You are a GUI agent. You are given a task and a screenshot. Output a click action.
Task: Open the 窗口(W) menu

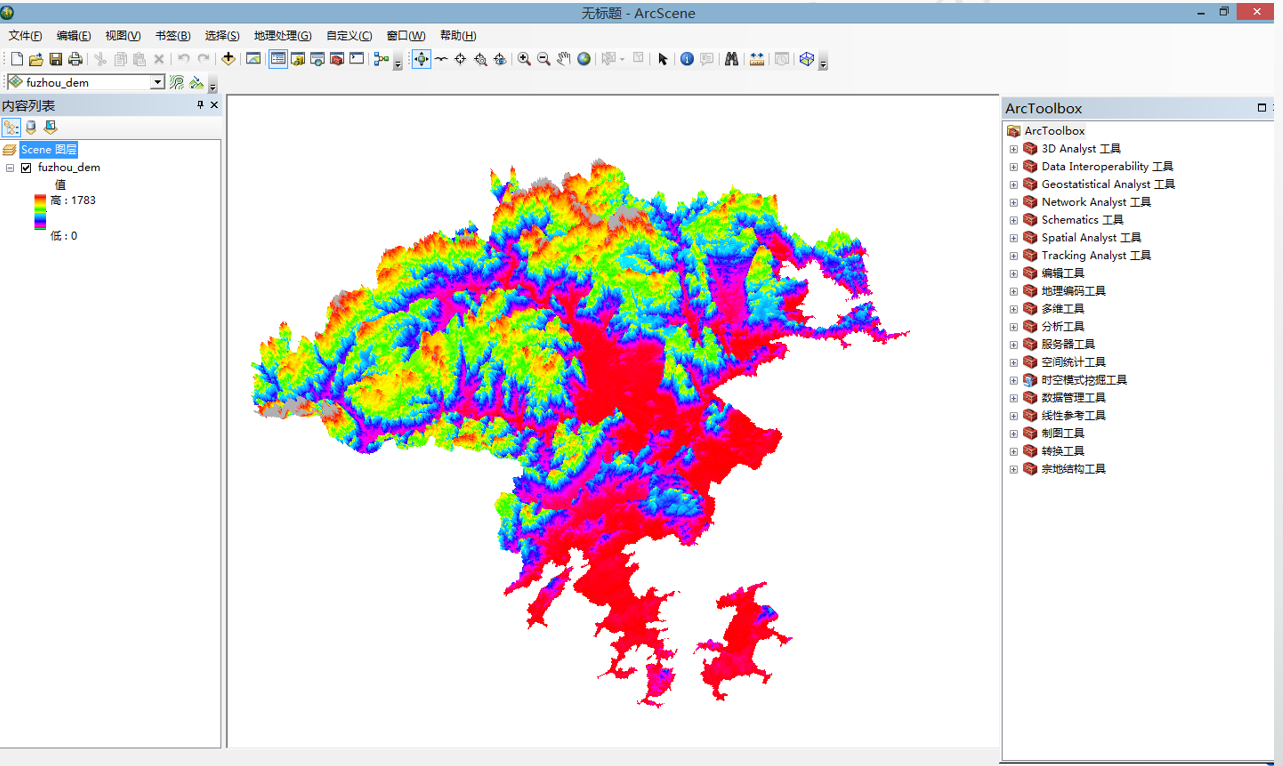[x=405, y=35]
